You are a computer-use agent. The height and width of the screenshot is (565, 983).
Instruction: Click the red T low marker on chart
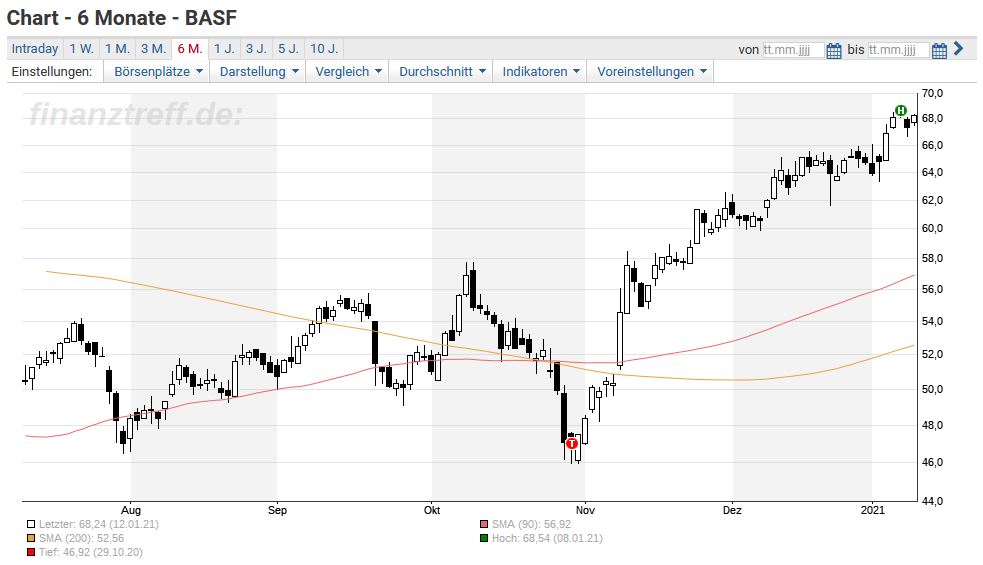pos(572,443)
